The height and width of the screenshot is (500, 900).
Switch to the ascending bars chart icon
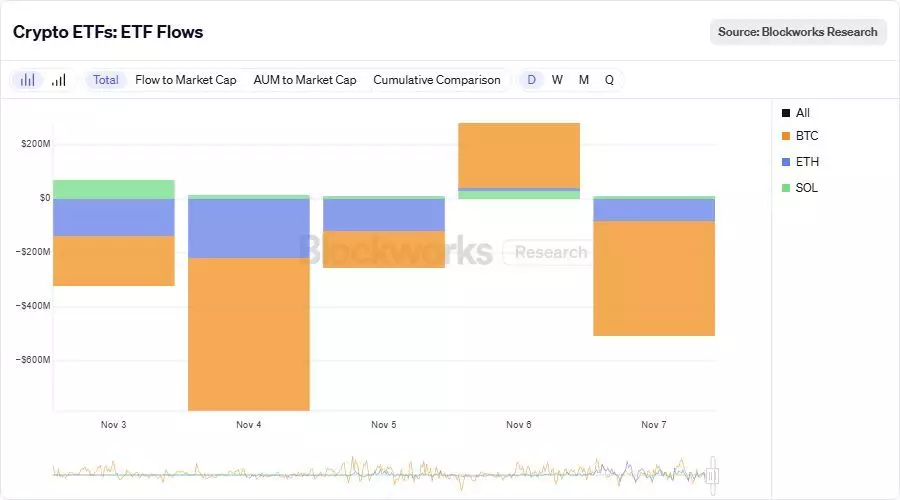coord(59,80)
